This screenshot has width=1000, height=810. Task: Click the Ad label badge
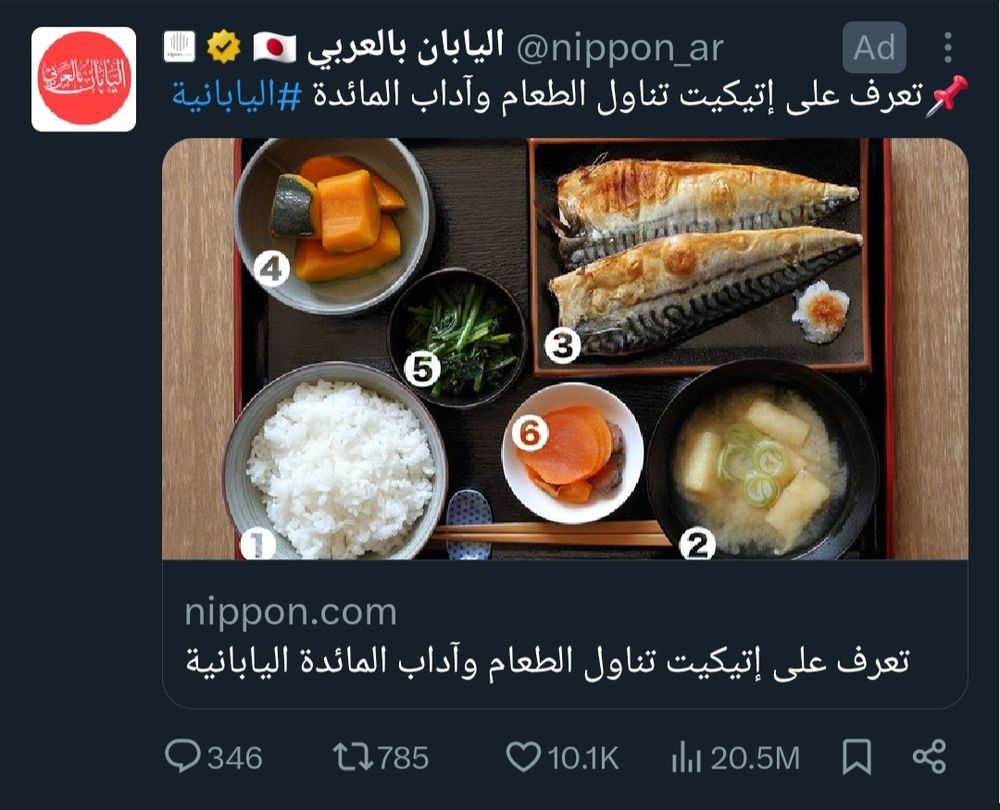[874, 47]
